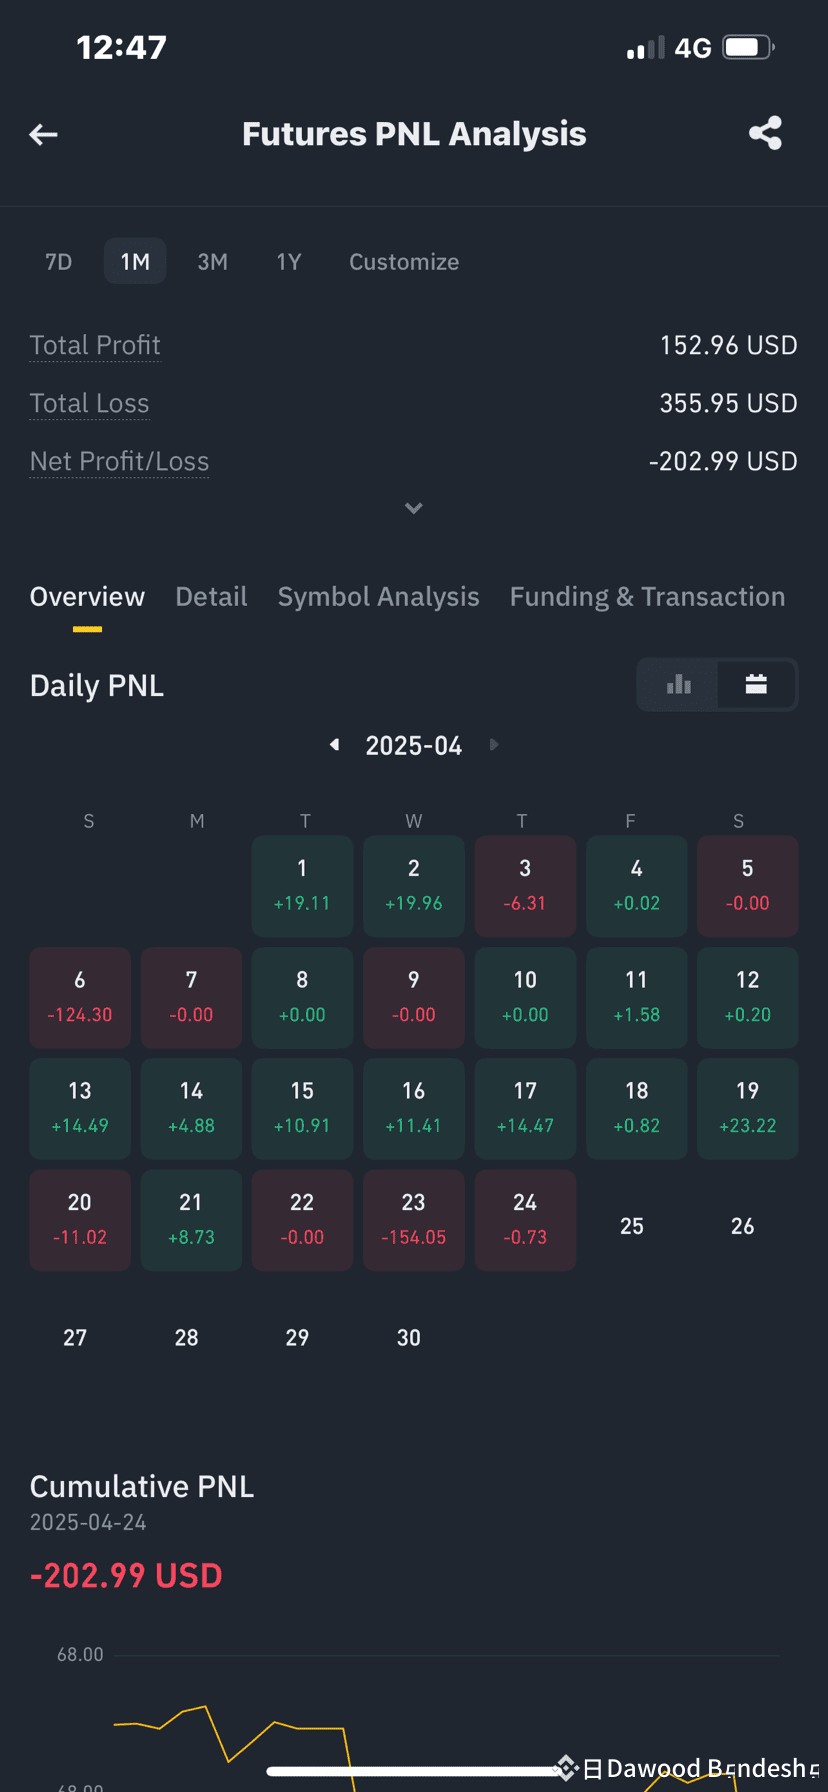View the Net Profit/Loss explanation
Viewport: 828px width, 1792px height.
point(119,462)
